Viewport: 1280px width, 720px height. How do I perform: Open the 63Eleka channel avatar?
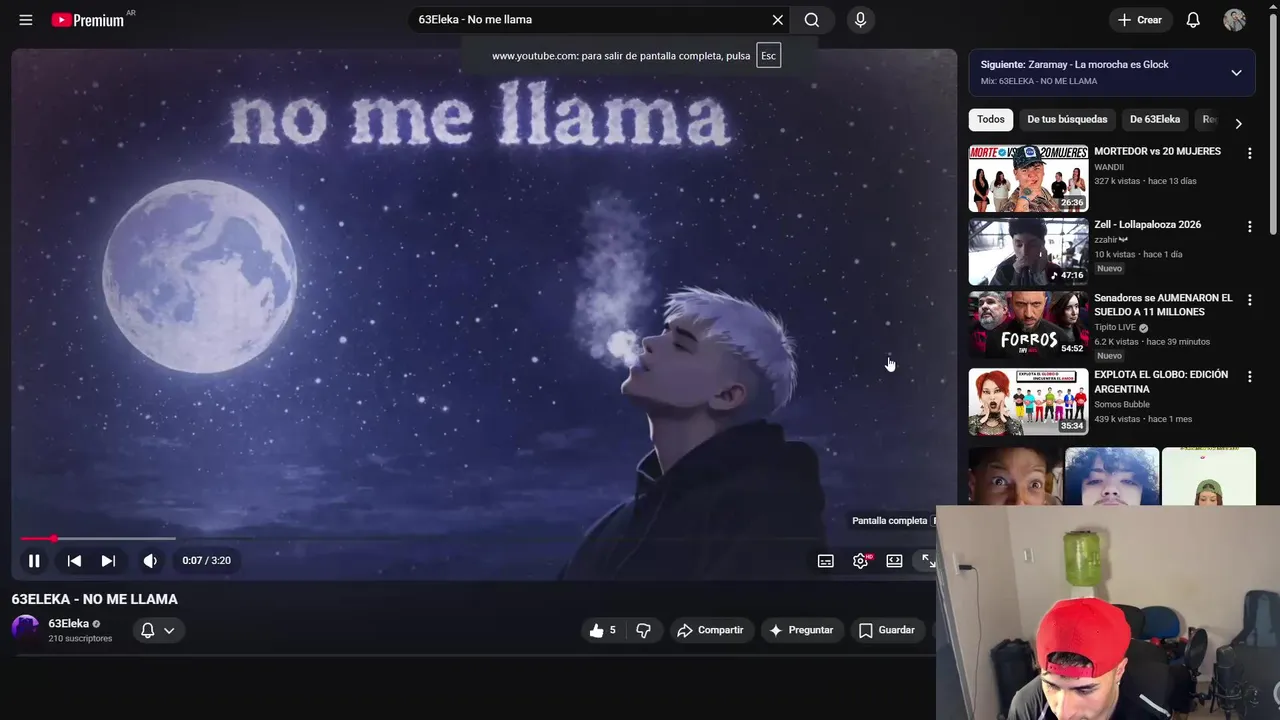click(25, 629)
